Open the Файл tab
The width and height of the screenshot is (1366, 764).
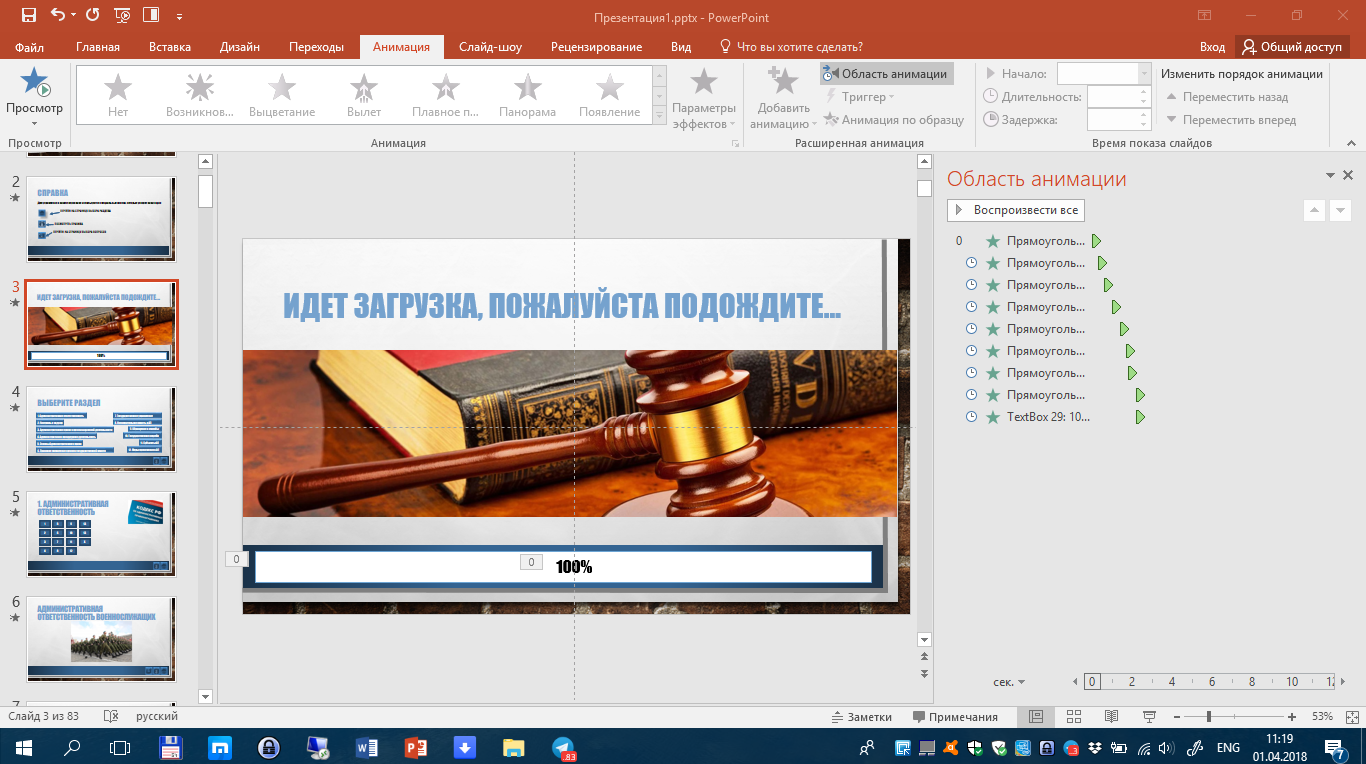point(30,47)
